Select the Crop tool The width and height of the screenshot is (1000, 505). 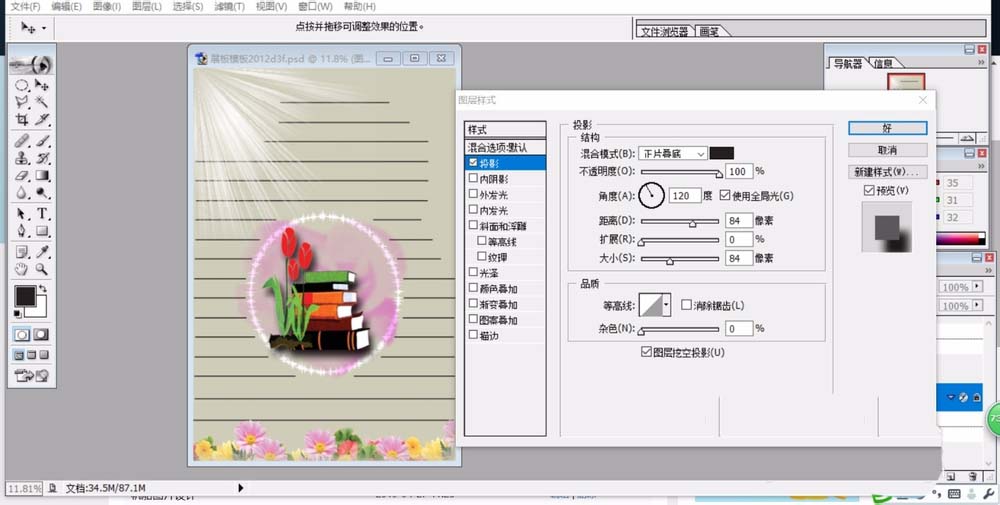click(21, 120)
